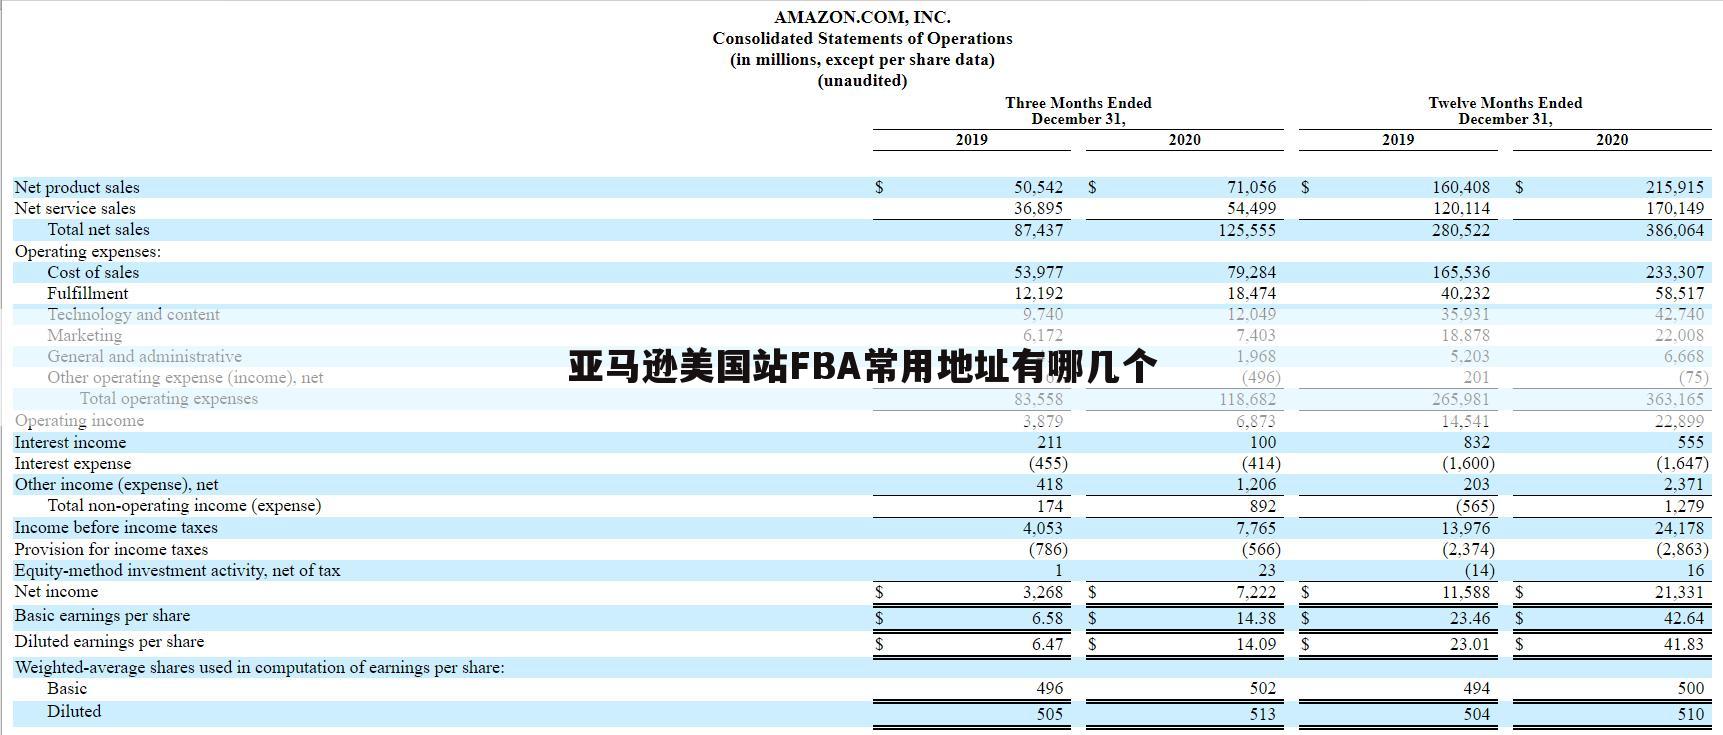Click the value 50,542 in Net product sales
Image resolution: width=1723 pixels, height=735 pixels.
coord(1038,188)
